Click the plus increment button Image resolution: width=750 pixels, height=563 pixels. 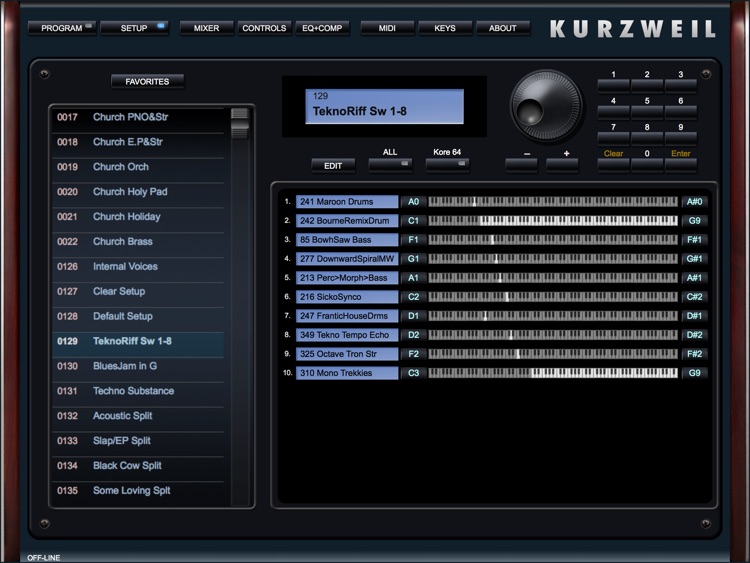click(562, 166)
